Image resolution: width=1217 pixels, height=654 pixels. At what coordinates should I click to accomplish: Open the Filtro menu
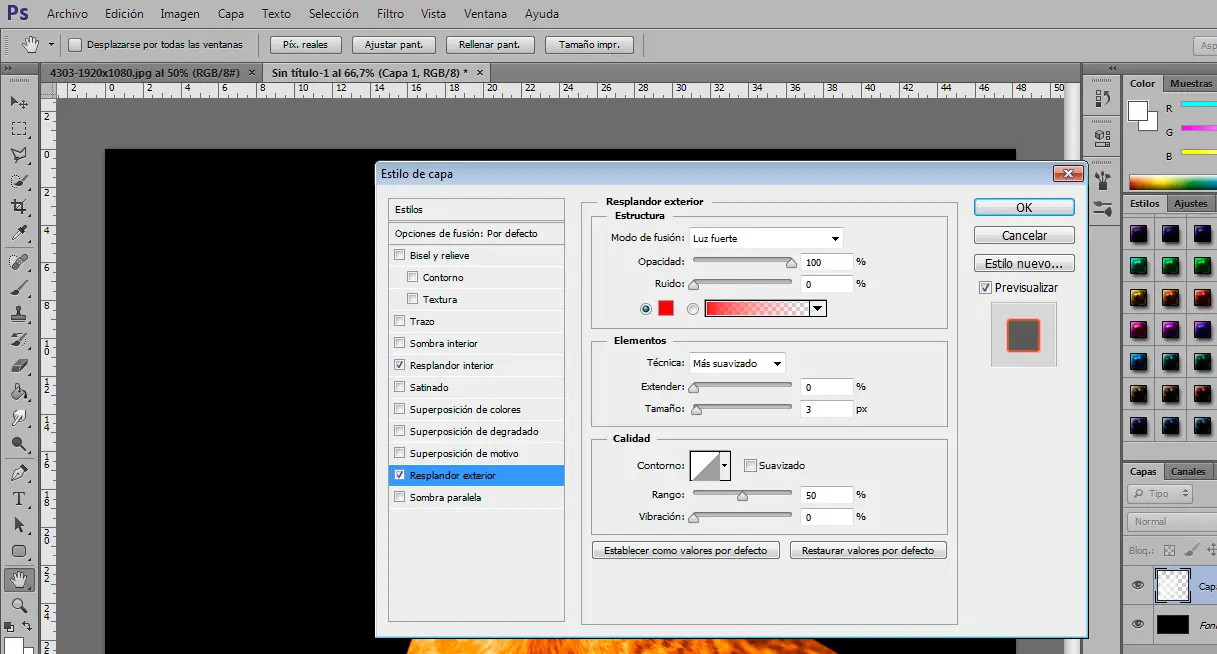pos(391,14)
